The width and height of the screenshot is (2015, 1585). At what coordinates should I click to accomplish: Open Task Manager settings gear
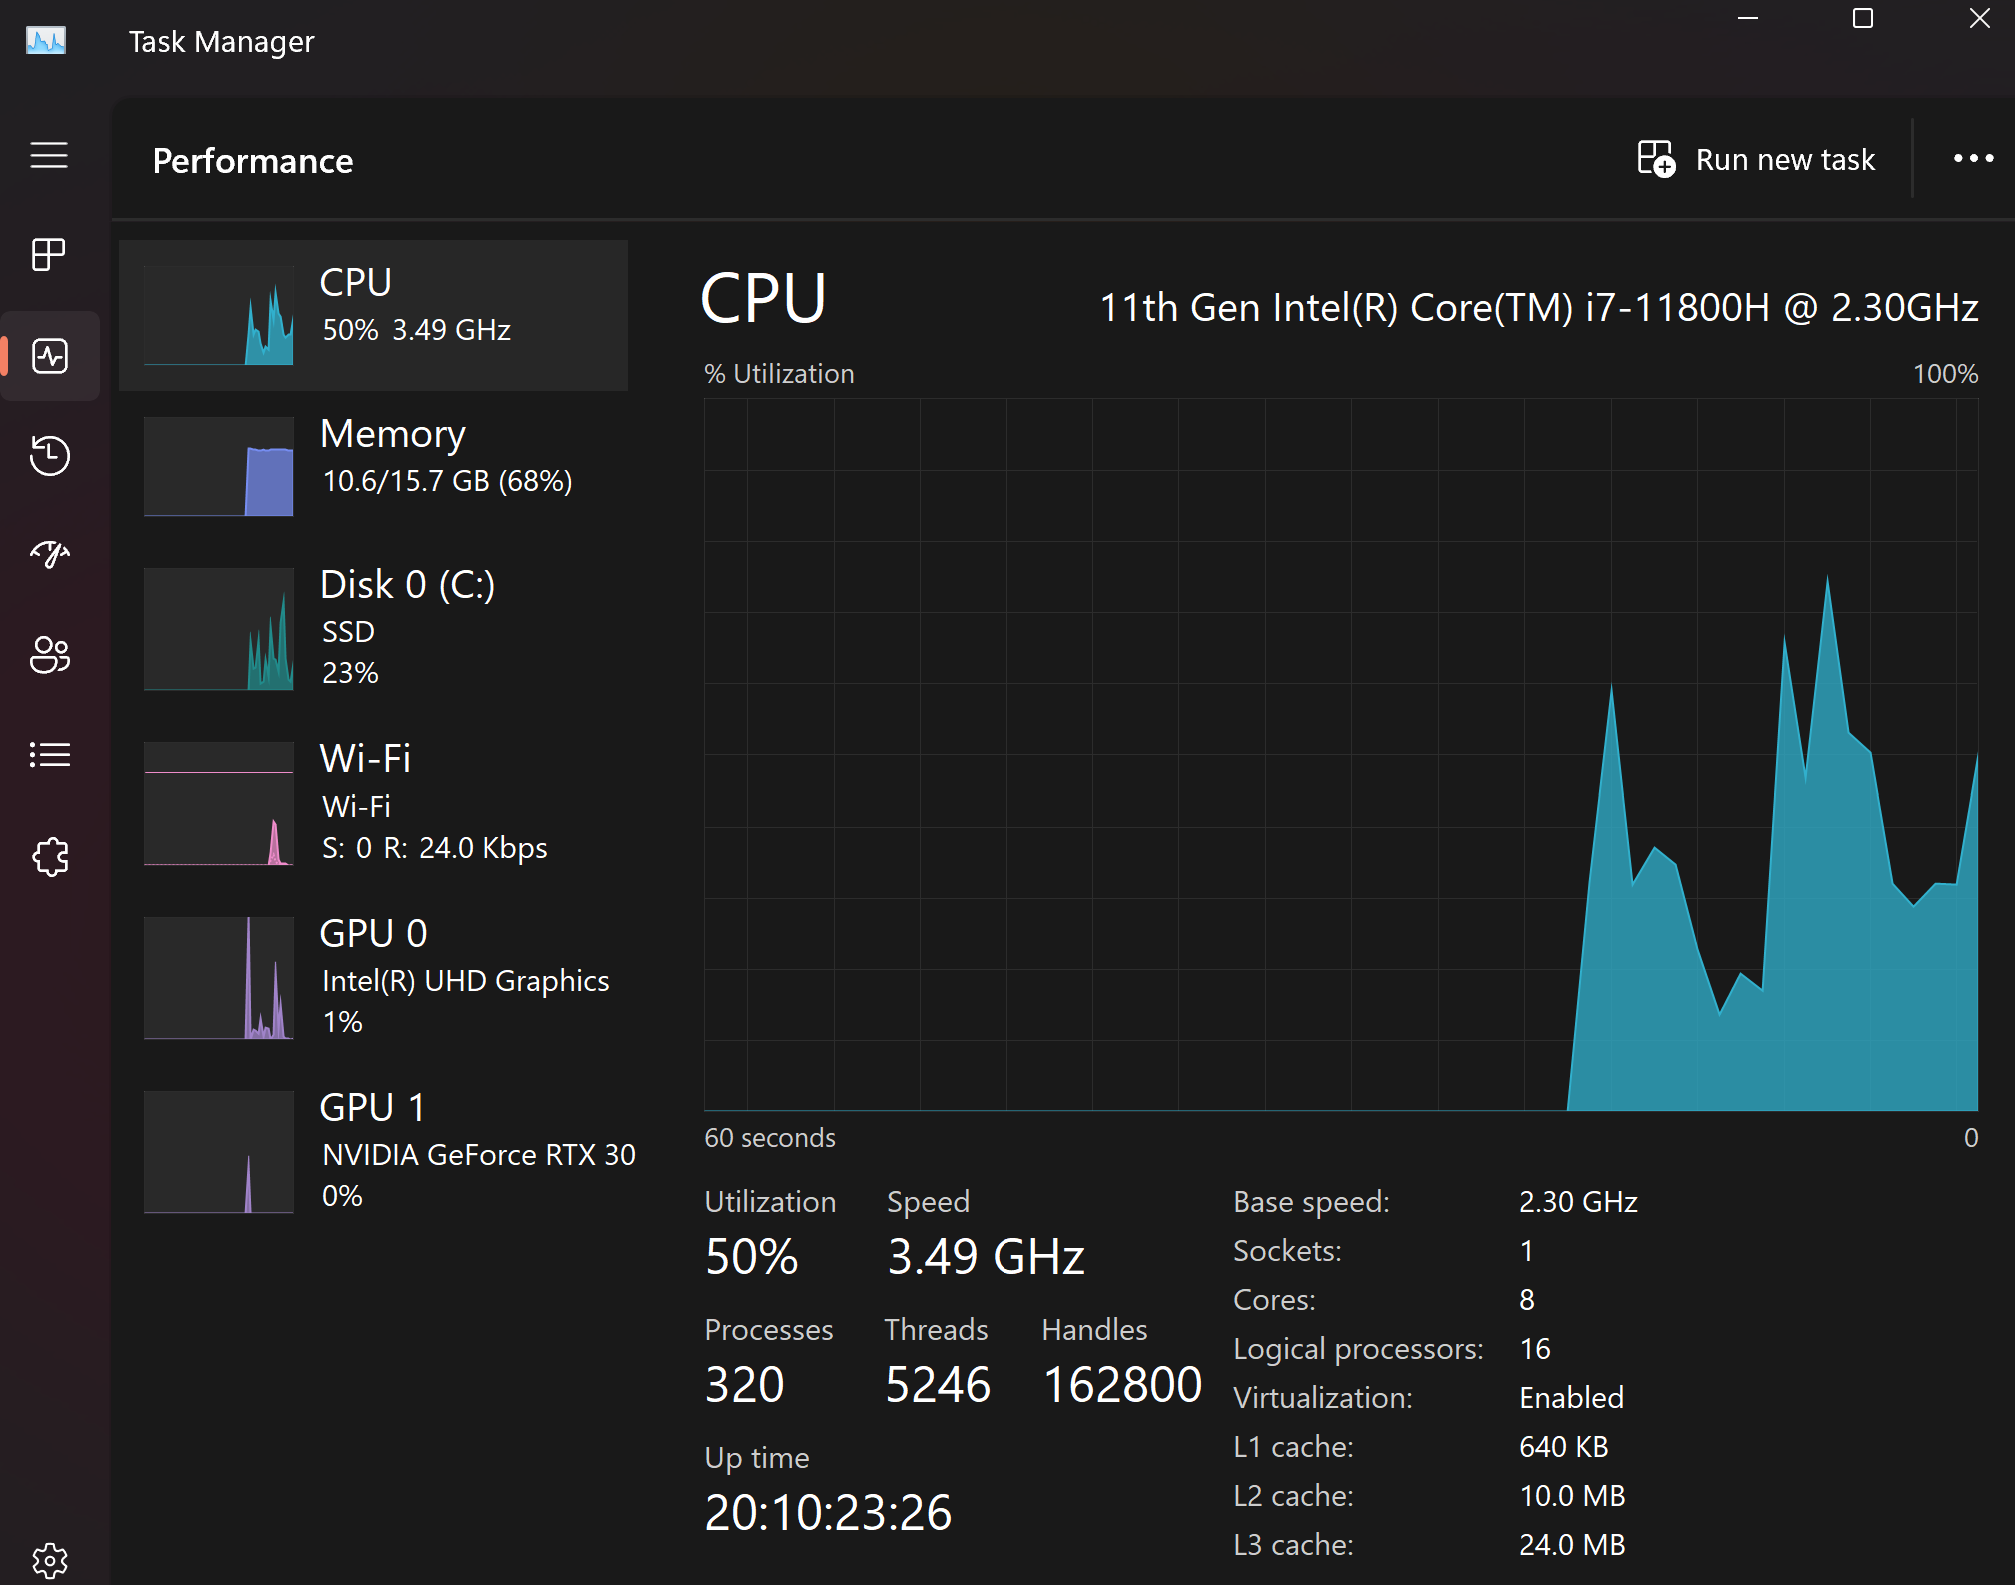click(49, 1559)
